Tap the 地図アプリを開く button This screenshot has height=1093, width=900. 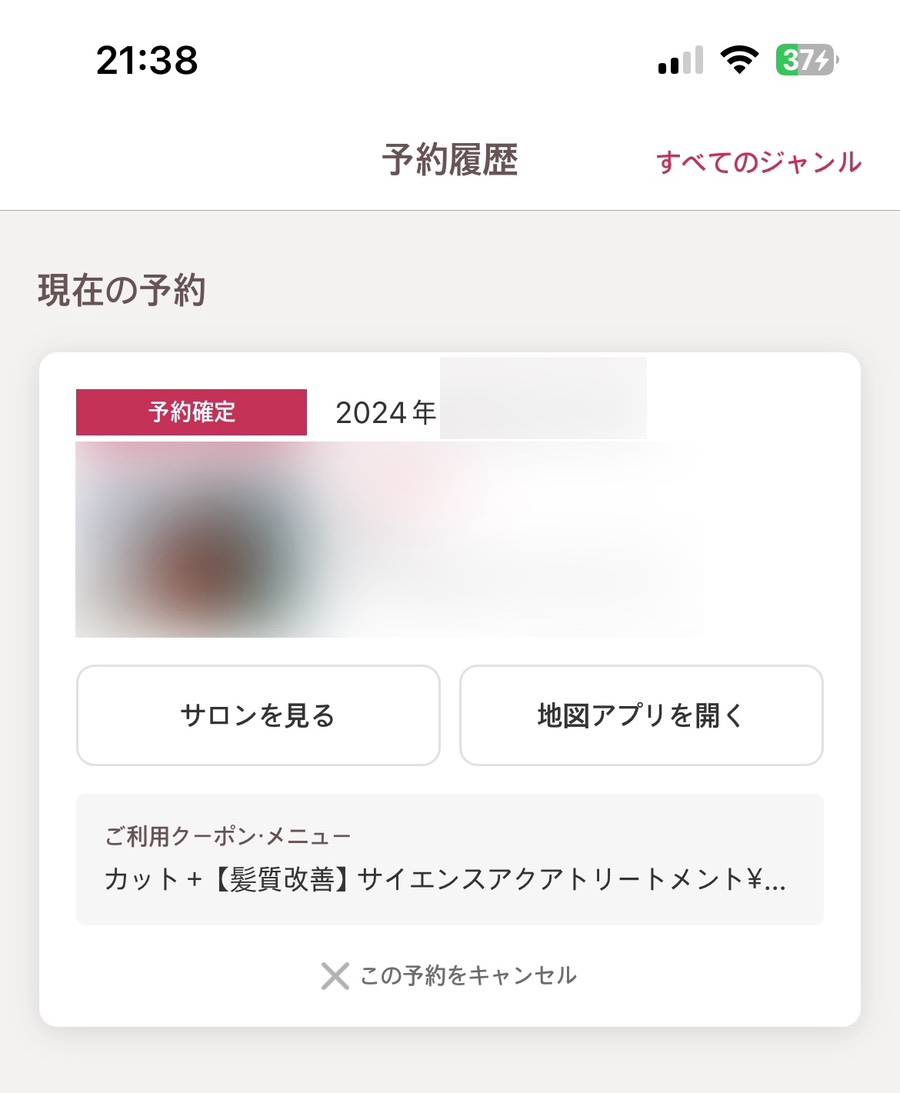coord(641,715)
